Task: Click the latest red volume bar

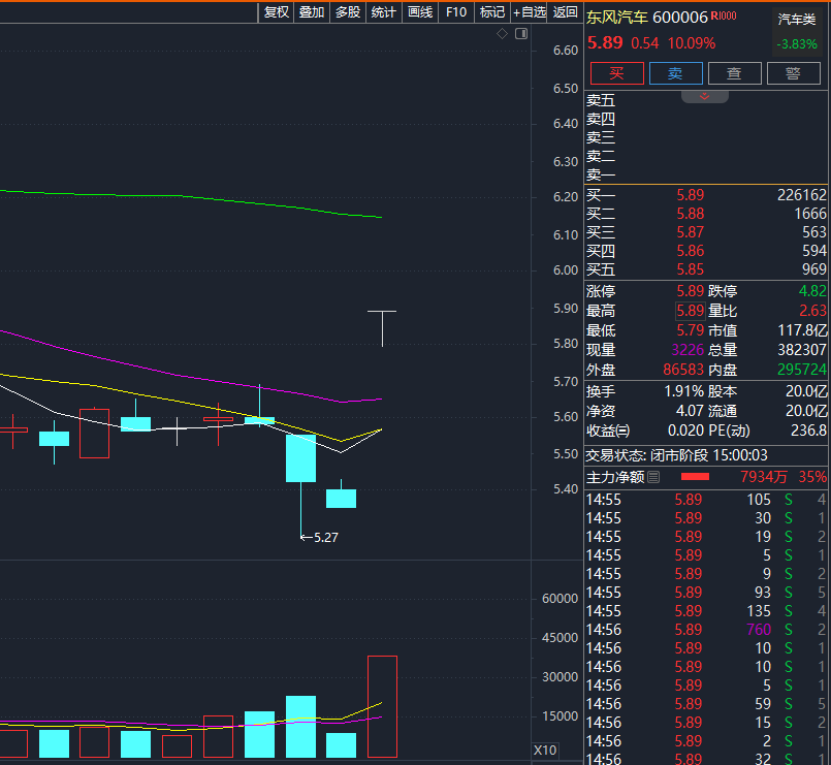Action: [x=382, y=706]
